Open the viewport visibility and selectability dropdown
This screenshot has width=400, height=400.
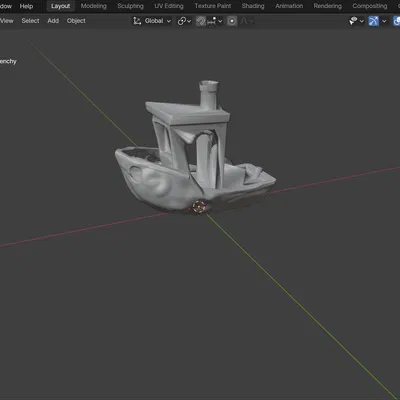(356, 21)
